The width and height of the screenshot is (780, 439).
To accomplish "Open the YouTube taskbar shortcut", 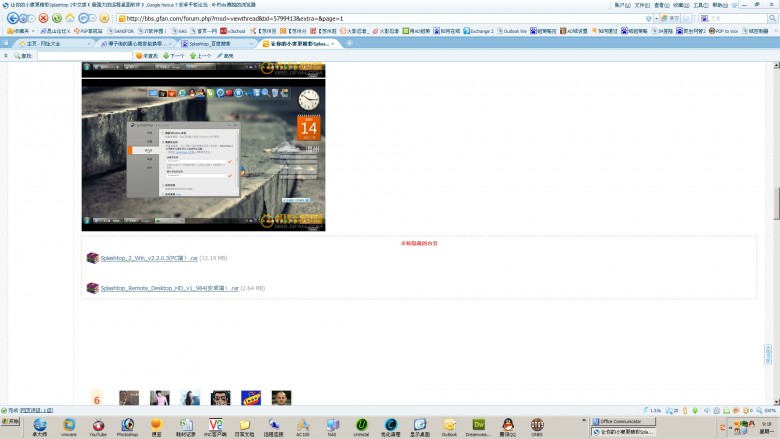I will 98,427.
